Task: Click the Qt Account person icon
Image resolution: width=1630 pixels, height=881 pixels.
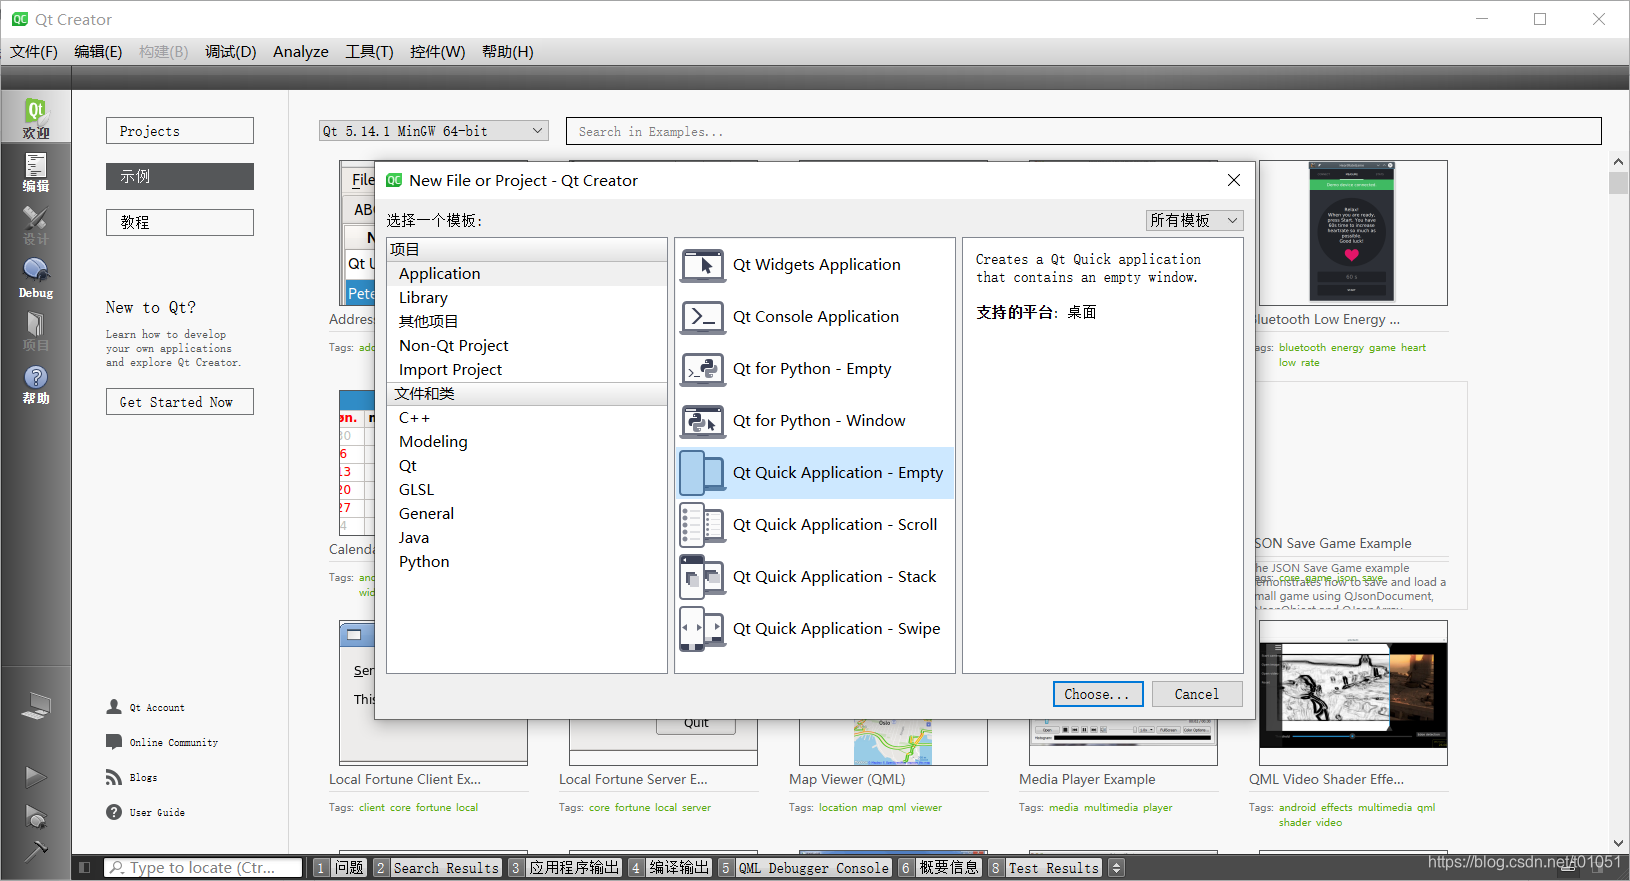Action: [x=114, y=707]
